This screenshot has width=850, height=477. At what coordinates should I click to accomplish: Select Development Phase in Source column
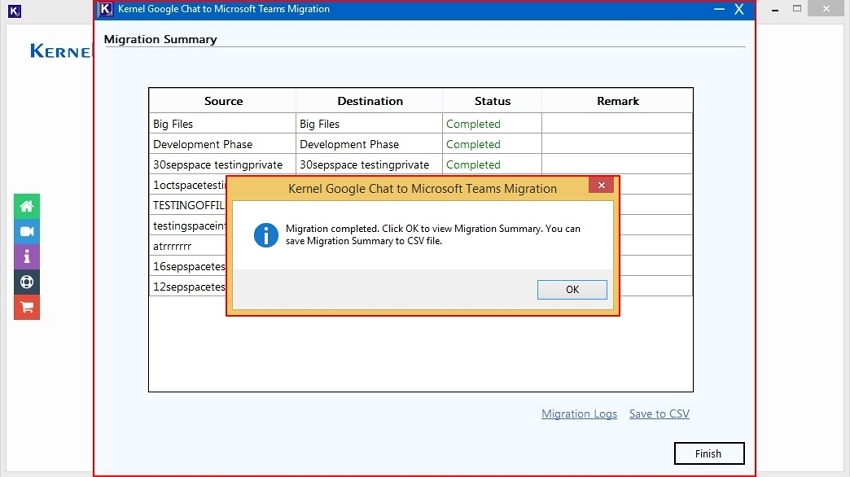tap(223, 144)
